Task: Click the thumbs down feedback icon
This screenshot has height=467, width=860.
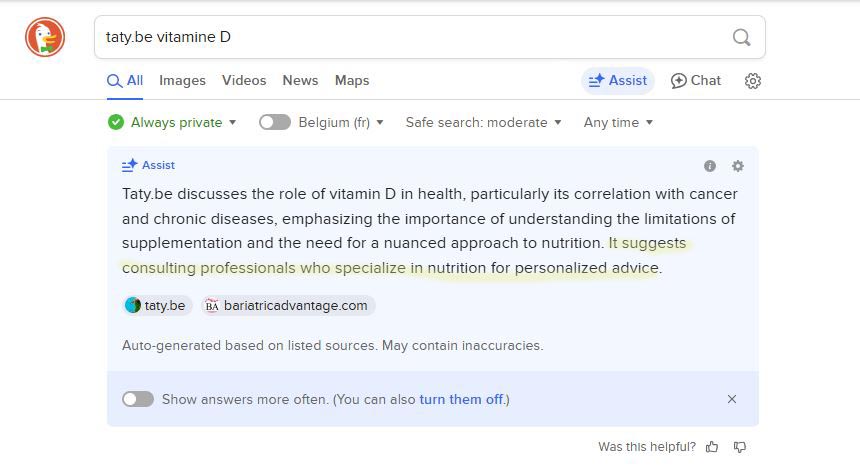Action: pyautogui.click(x=740, y=447)
